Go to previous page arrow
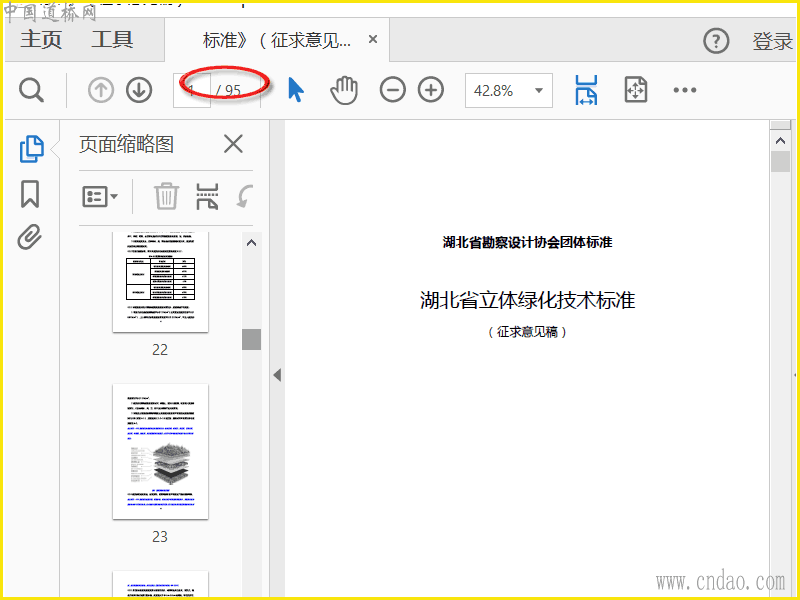Image resolution: width=800 pixels, height=600 pixels. tap(101, 90)
